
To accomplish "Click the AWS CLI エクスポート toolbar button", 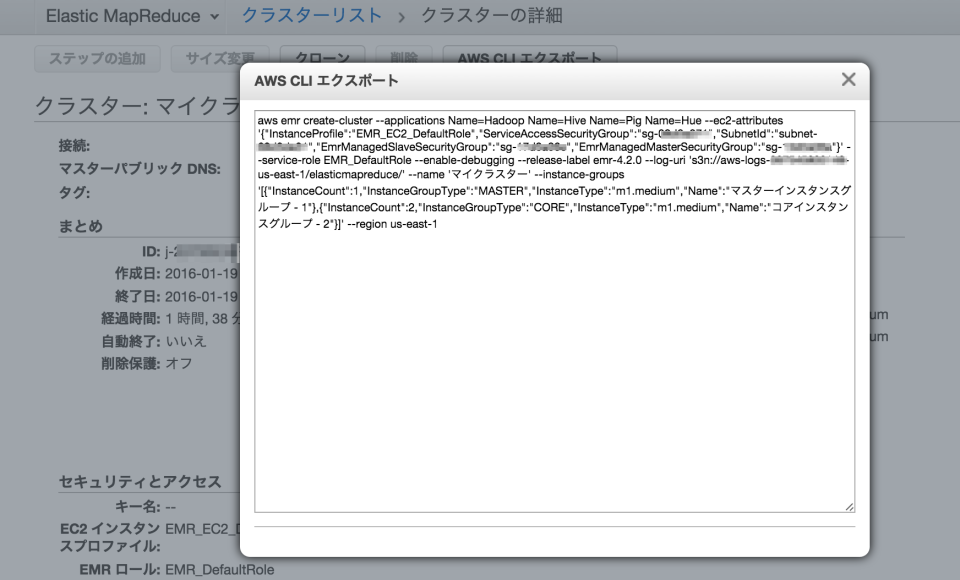I will coord(530,56).
